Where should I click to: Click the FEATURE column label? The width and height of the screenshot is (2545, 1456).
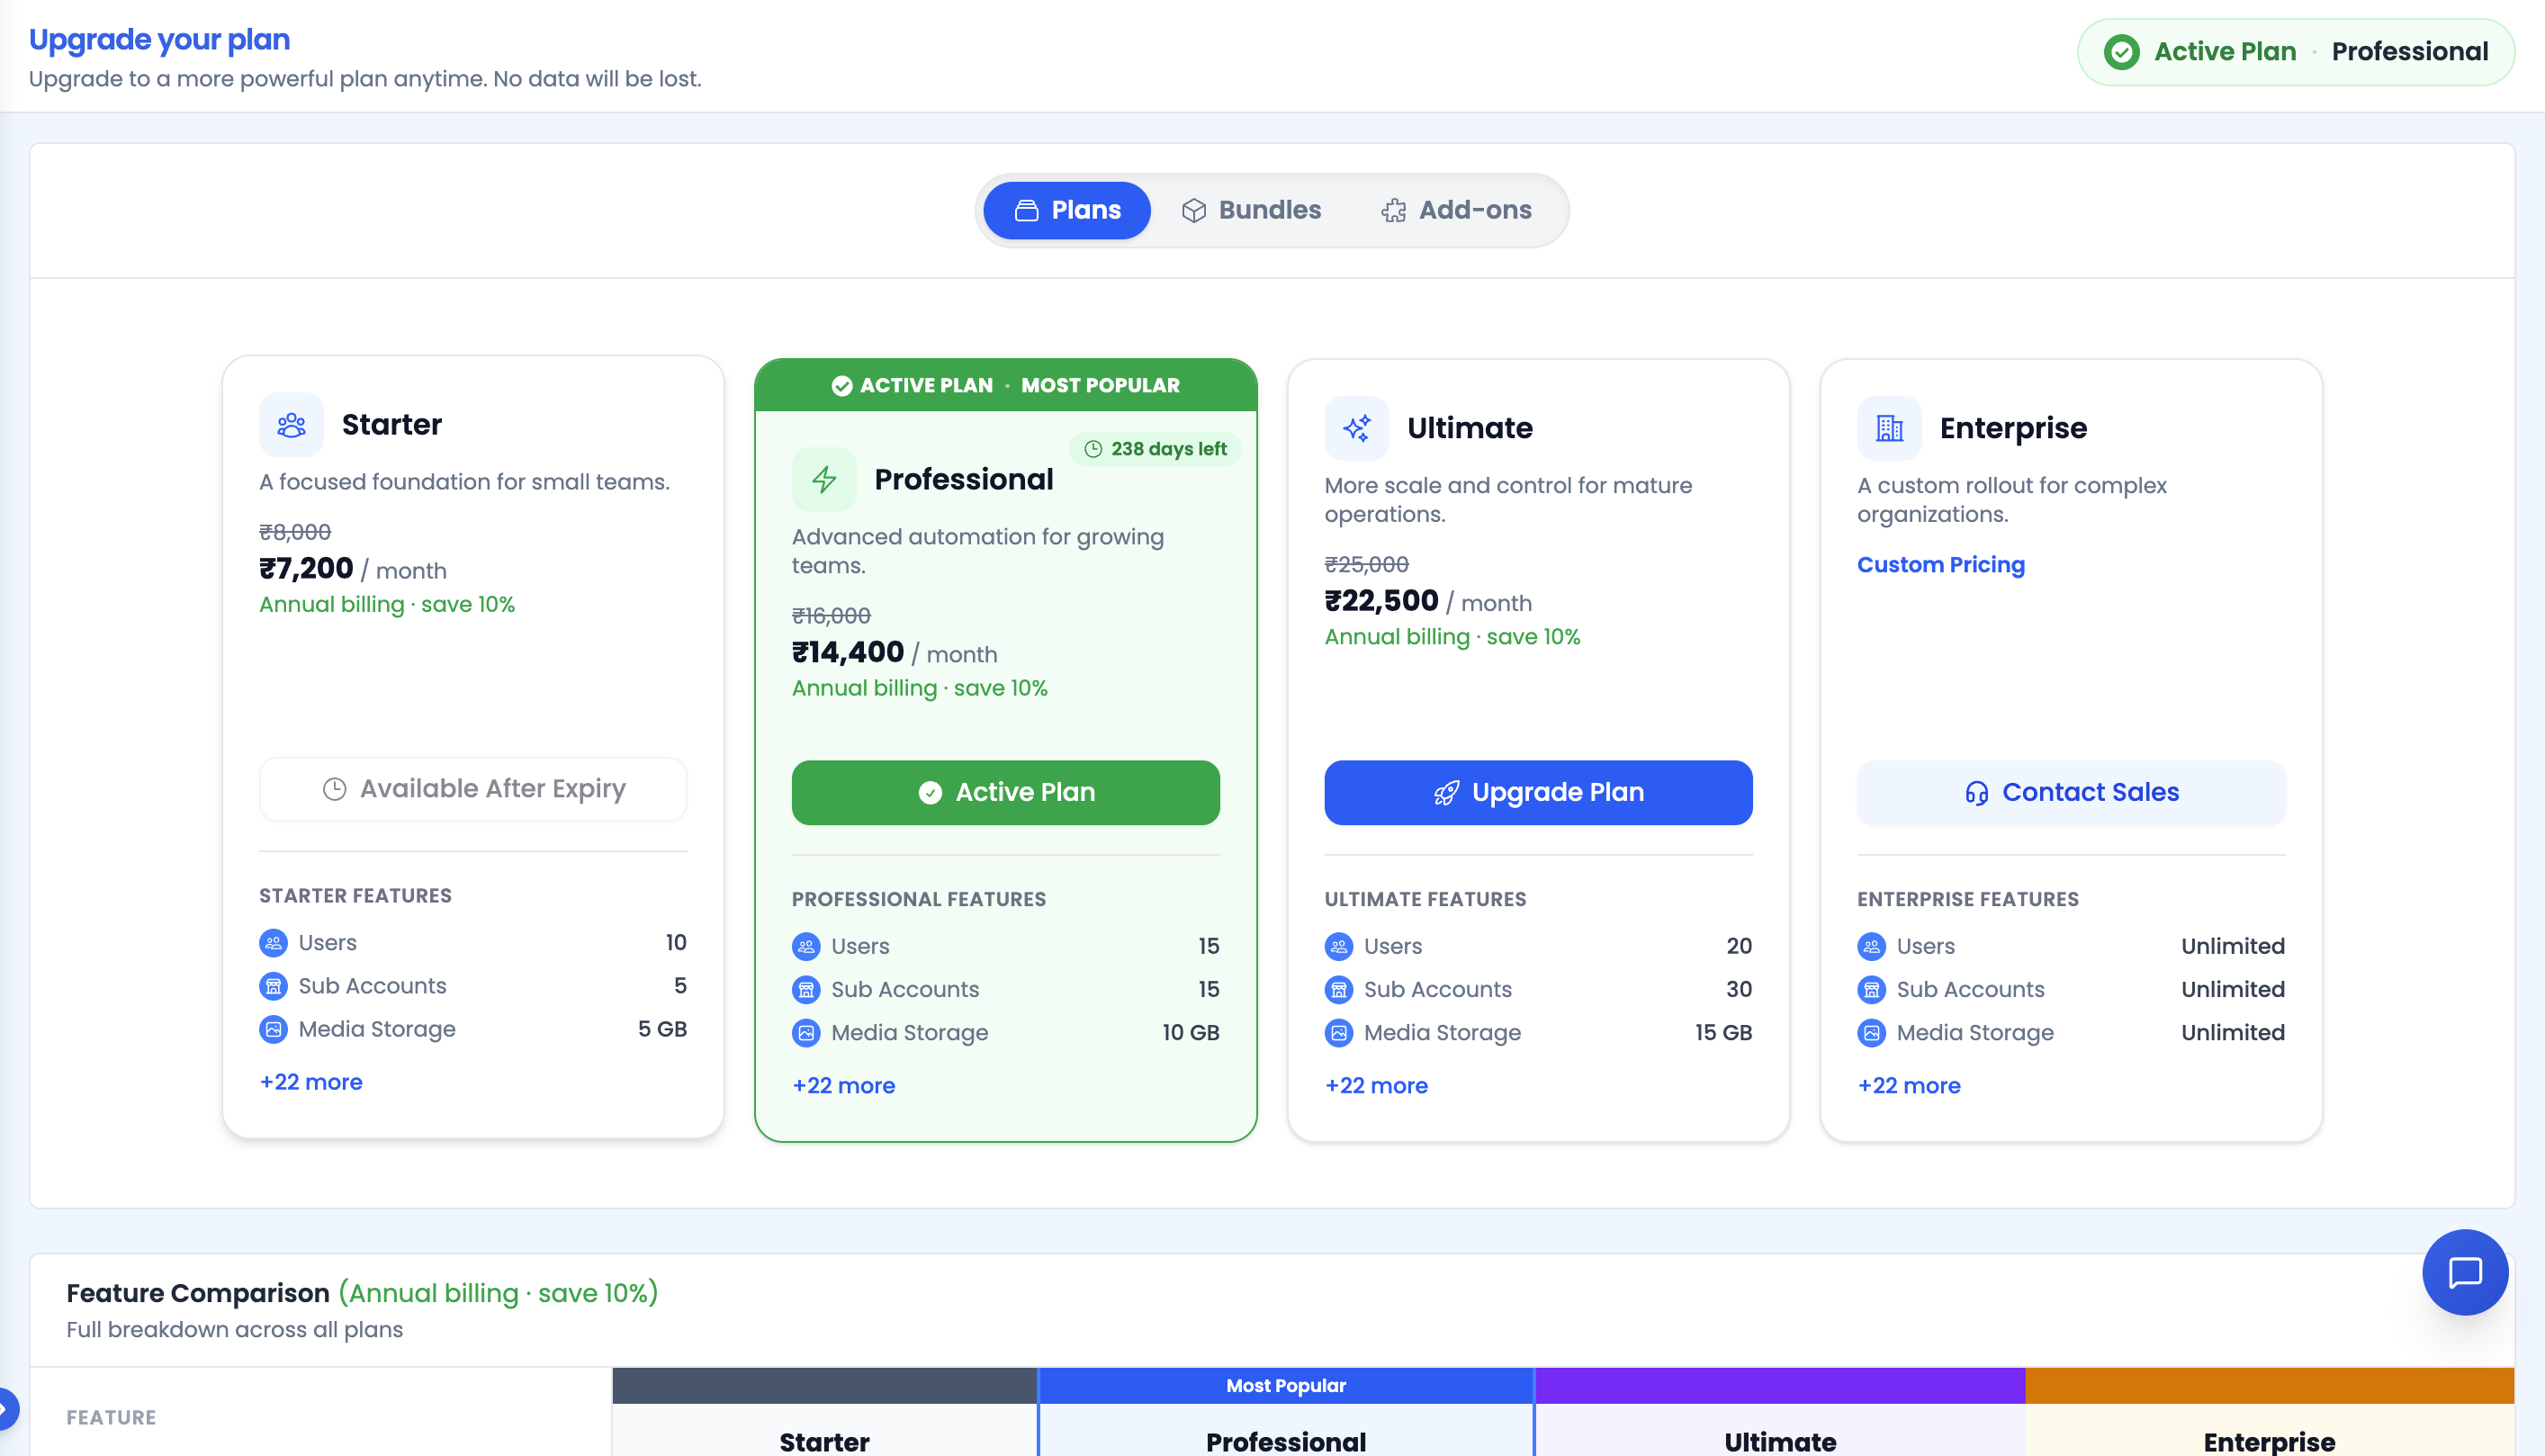coord(111,1418)
